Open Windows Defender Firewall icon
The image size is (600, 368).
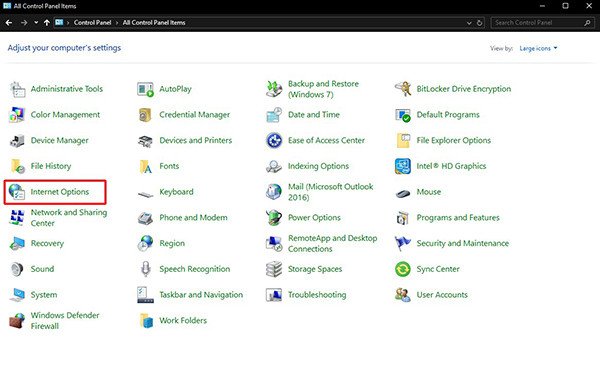point(17,321)
